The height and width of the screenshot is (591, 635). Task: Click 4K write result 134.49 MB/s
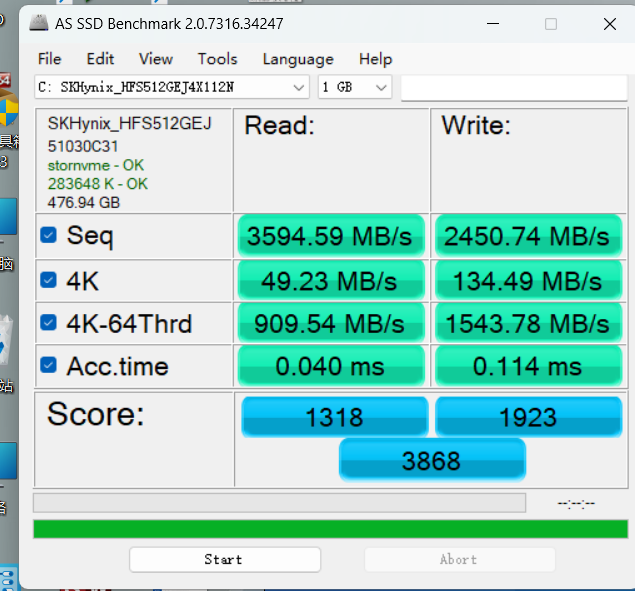(528, 280)
